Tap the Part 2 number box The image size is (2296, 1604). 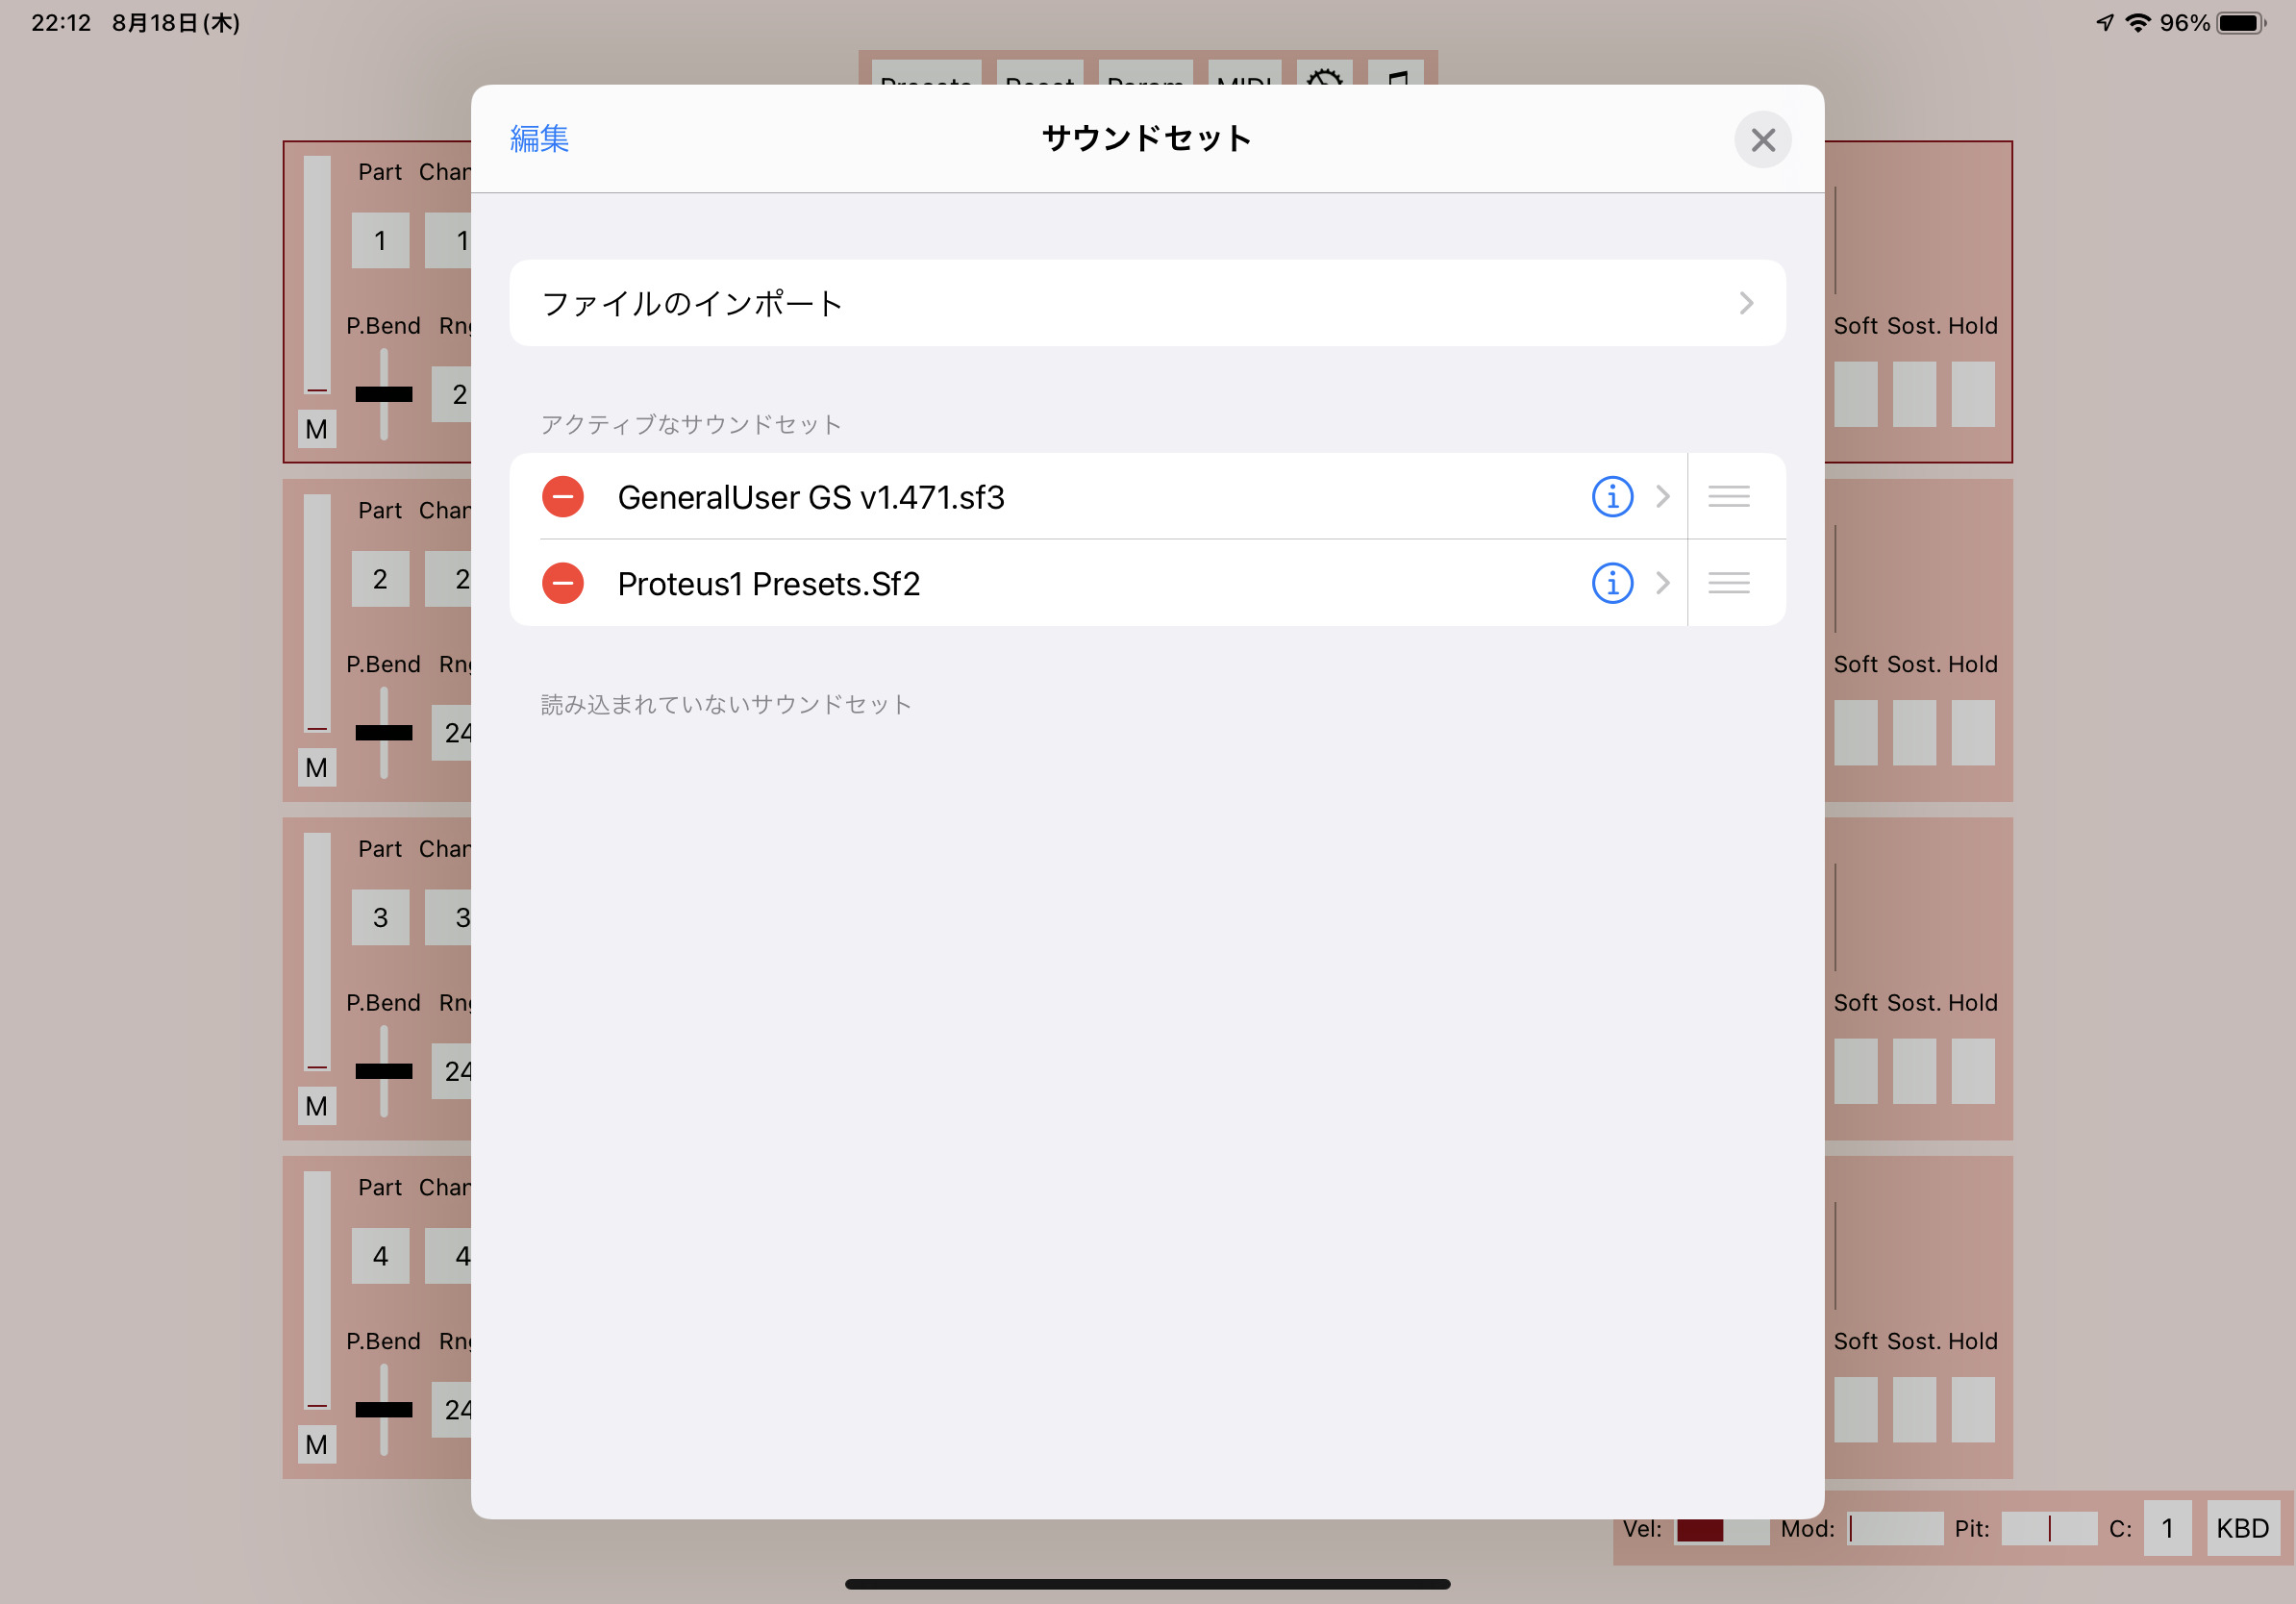(380, 579)
